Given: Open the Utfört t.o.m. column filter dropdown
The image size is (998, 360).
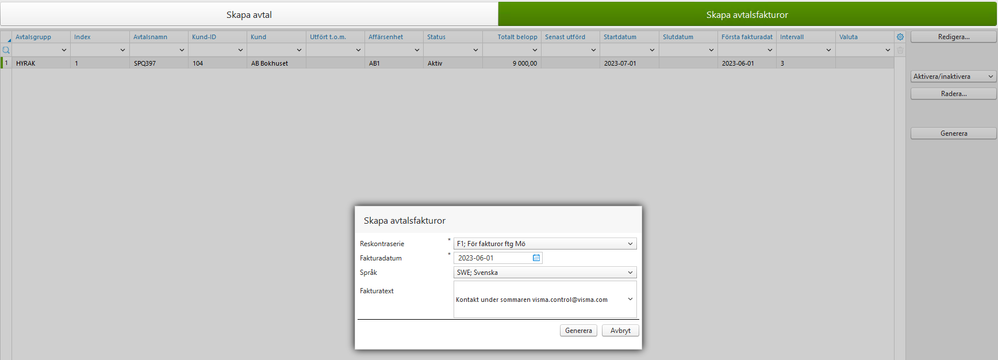Looking at the screenshot, I should (358, 50).
